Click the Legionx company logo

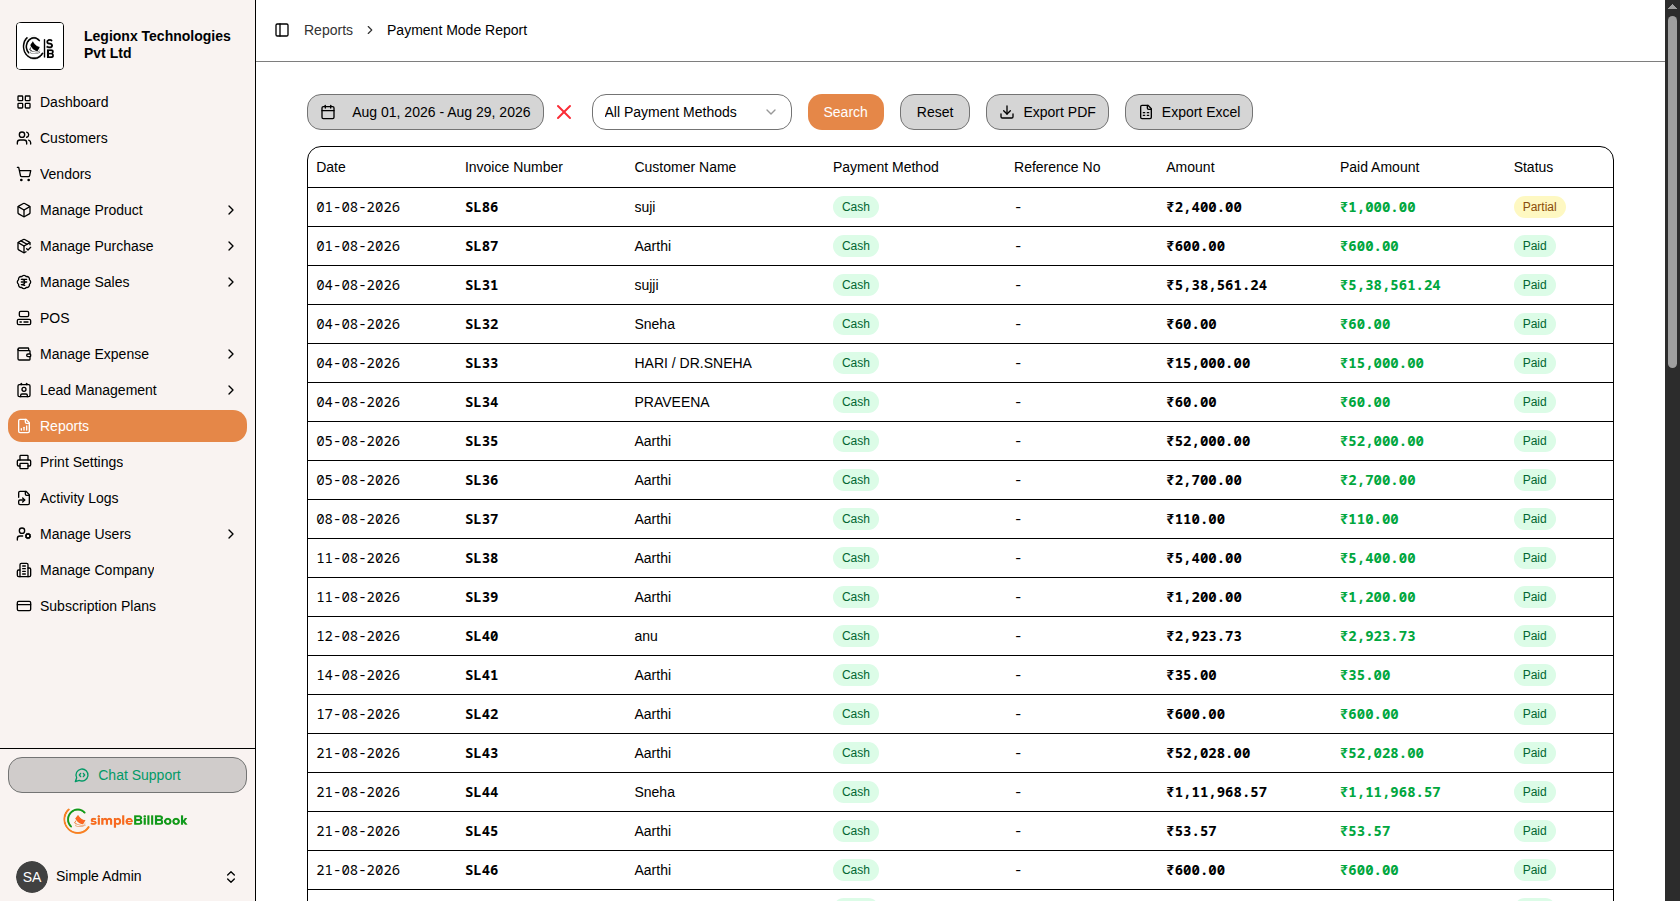40,46
